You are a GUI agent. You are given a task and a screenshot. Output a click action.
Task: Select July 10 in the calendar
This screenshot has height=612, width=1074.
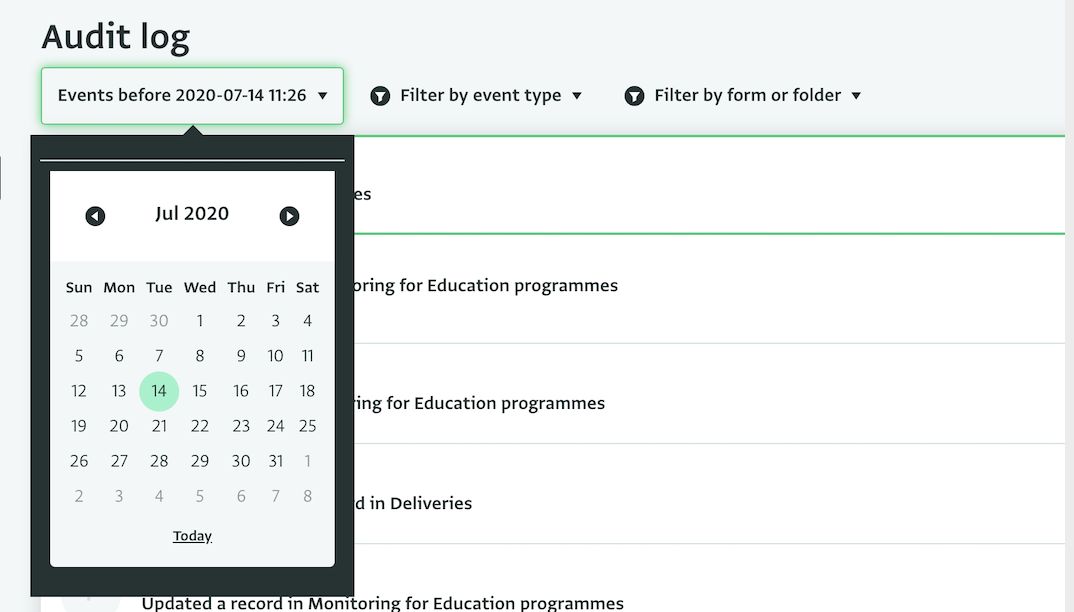click(x=275, y=356)
